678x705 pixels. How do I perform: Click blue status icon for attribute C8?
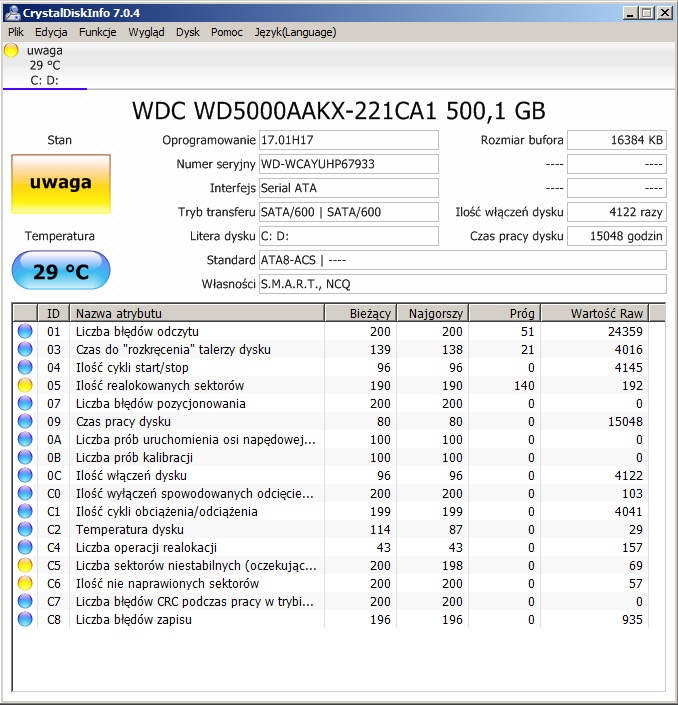pos(25,619)
